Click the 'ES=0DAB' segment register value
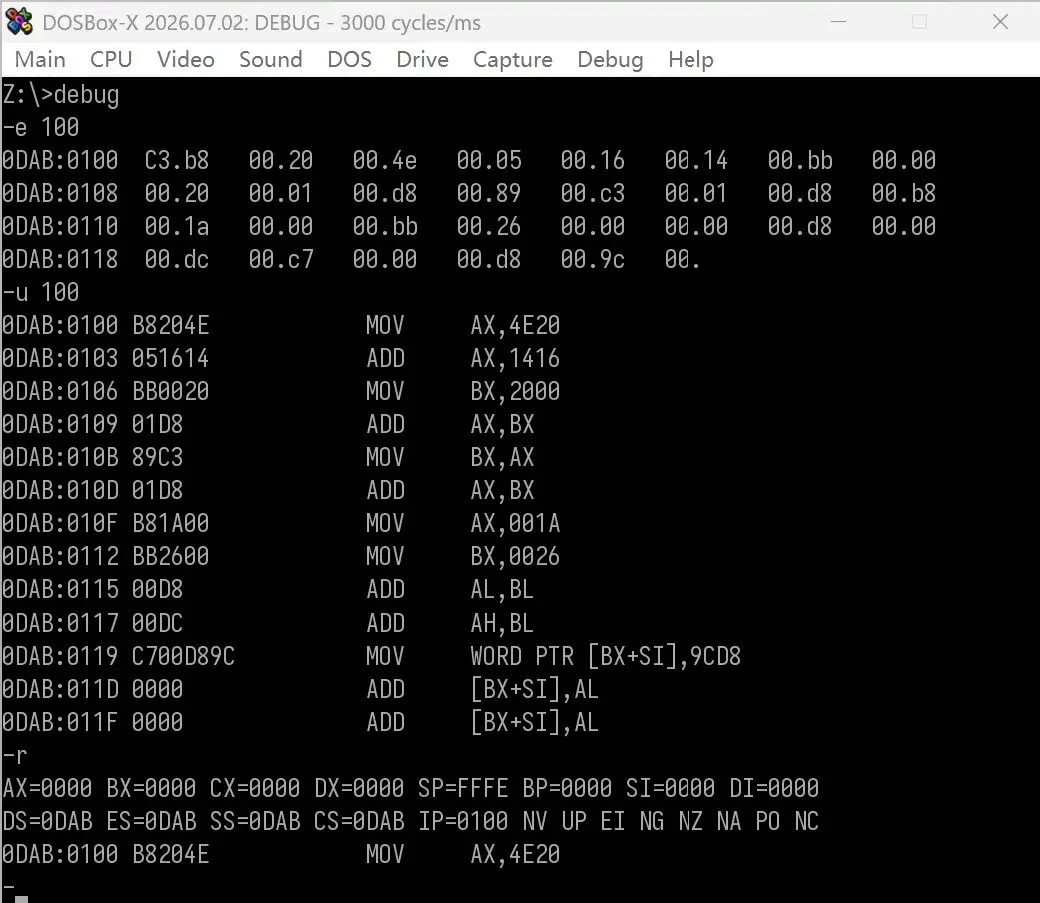 (x=151, y=821)
